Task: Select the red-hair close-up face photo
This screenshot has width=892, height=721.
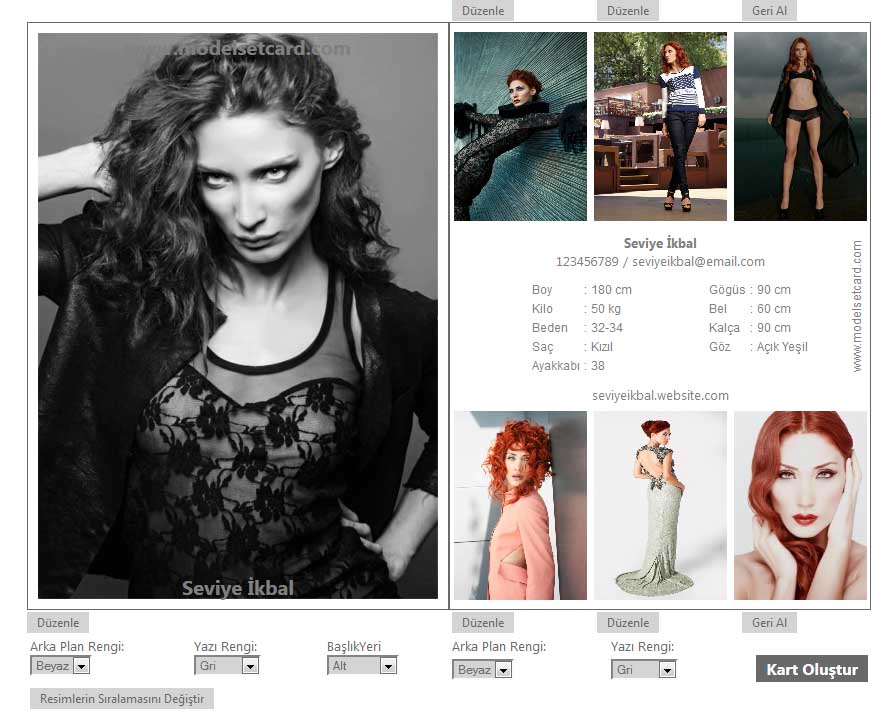Action: pos(800,505)
